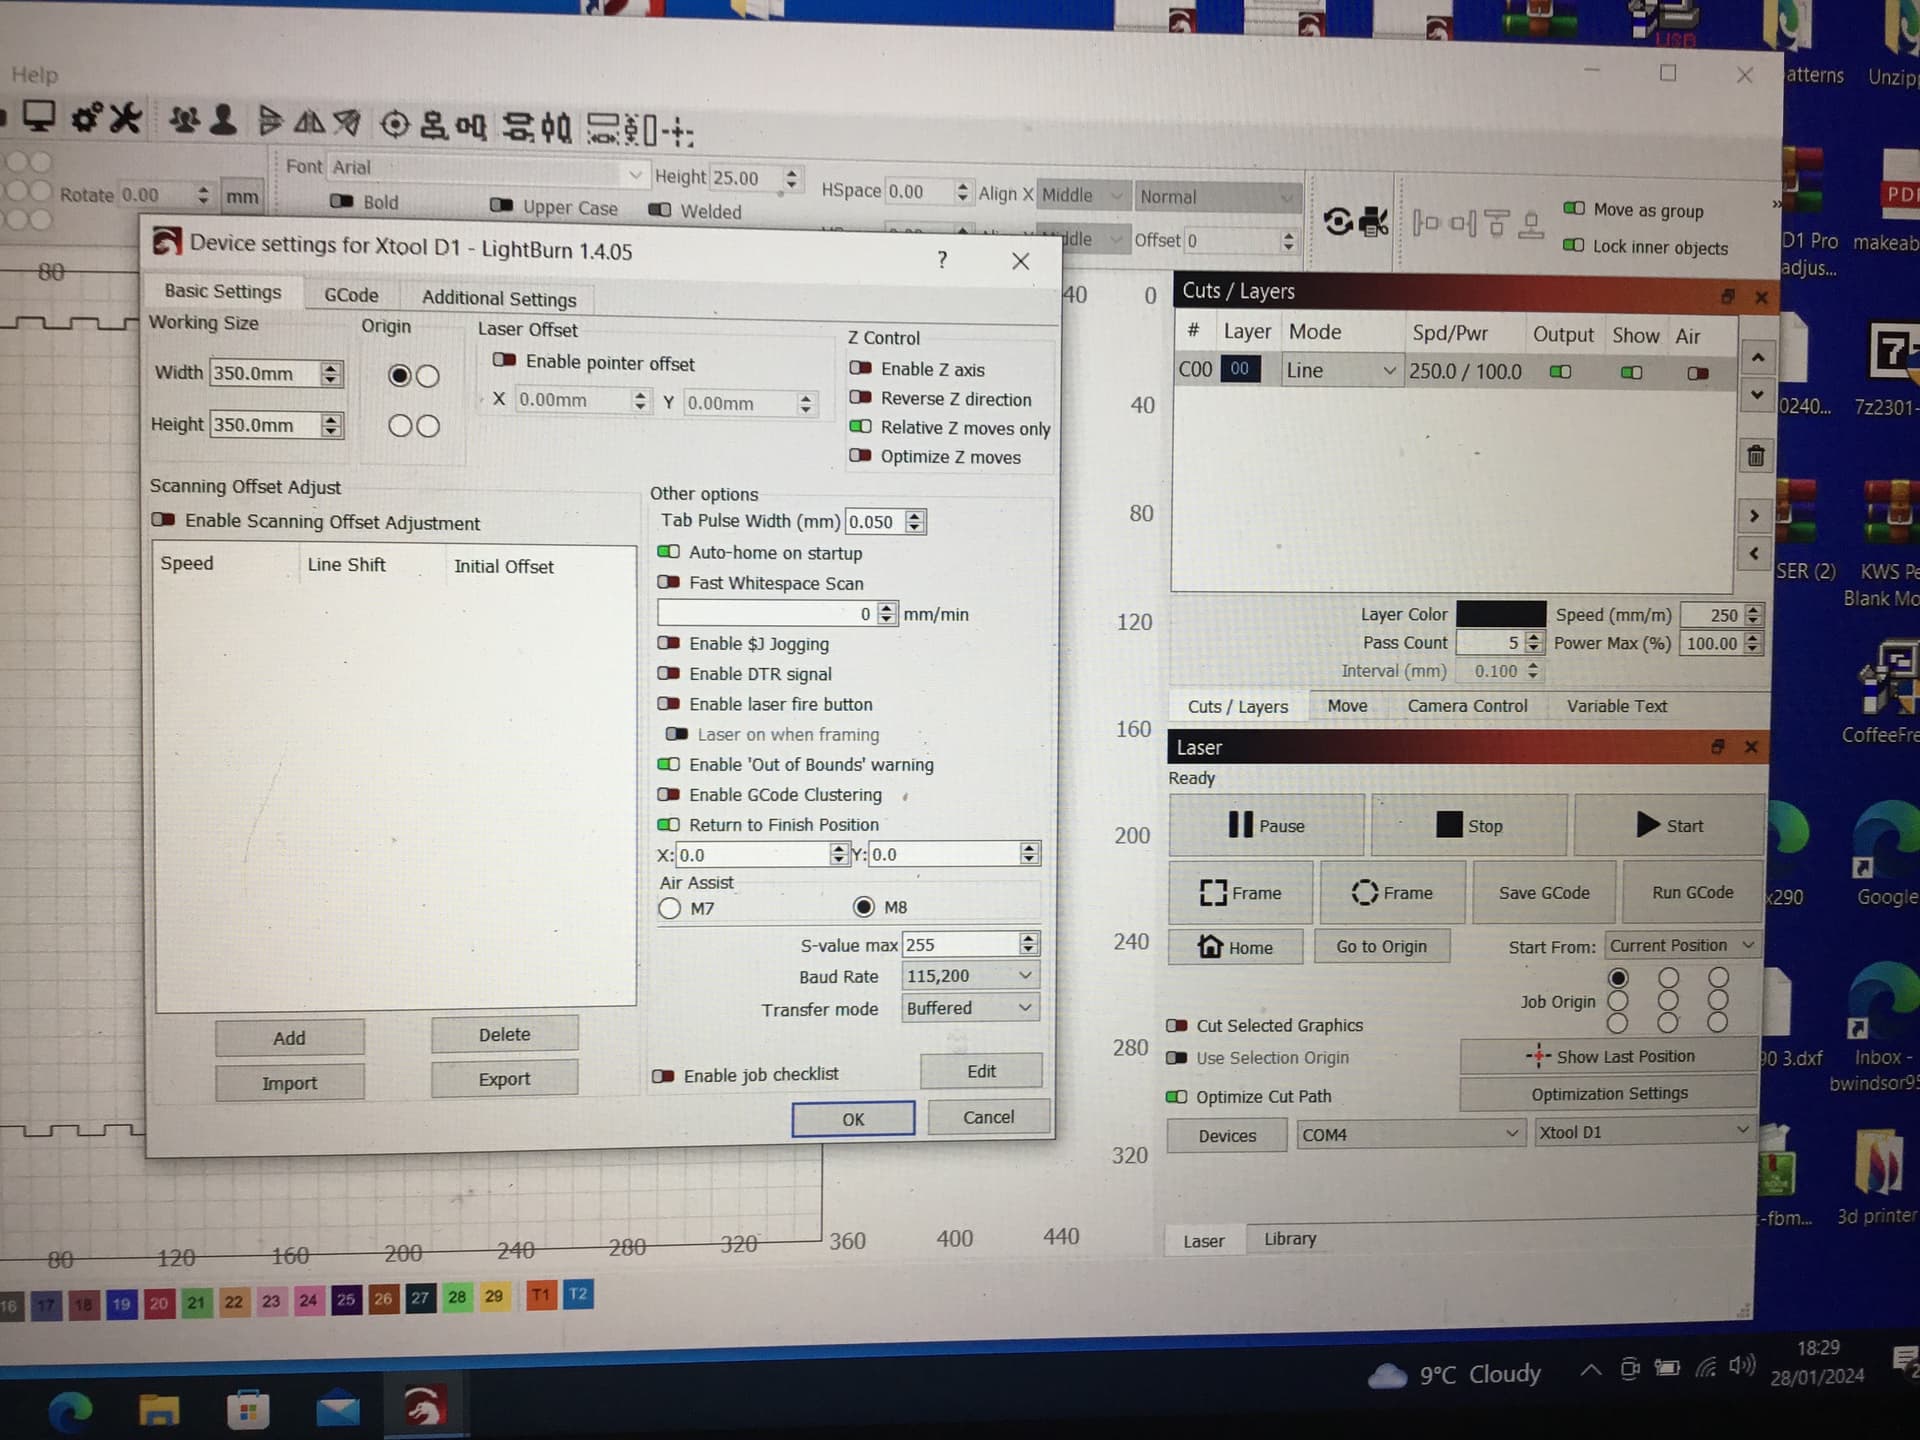Click the Import scanning offset button

pyautogui.click(x=289, y=1083)
